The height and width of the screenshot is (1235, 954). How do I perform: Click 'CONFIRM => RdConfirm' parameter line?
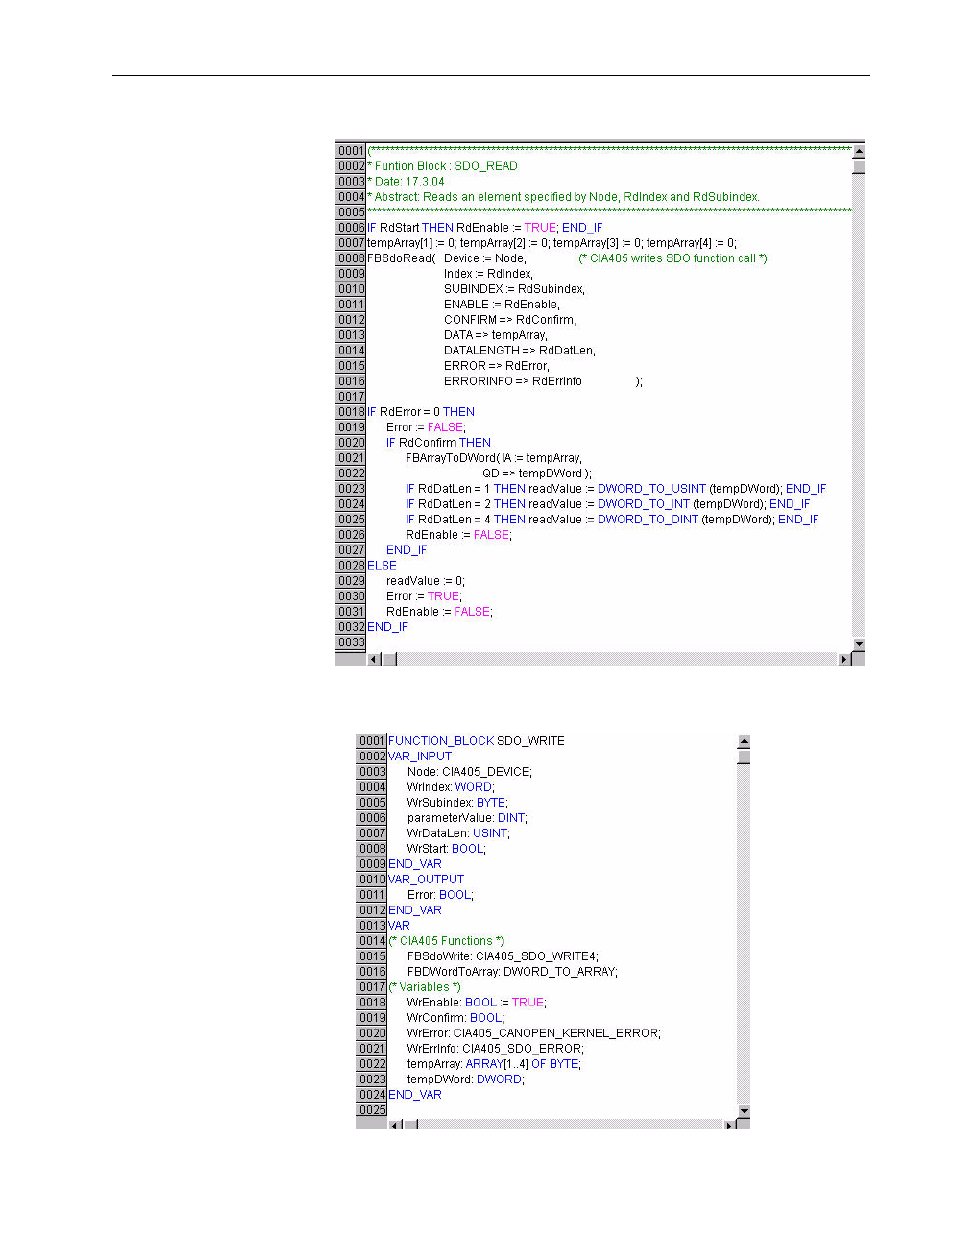coord(510,320)
